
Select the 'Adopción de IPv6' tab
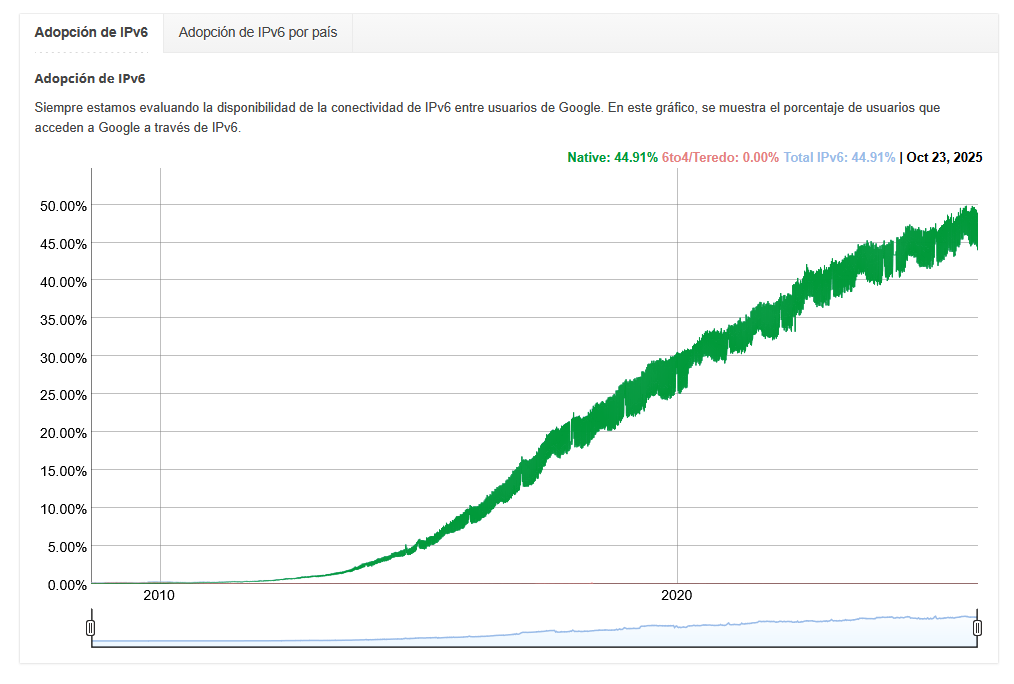click(91, 32)
